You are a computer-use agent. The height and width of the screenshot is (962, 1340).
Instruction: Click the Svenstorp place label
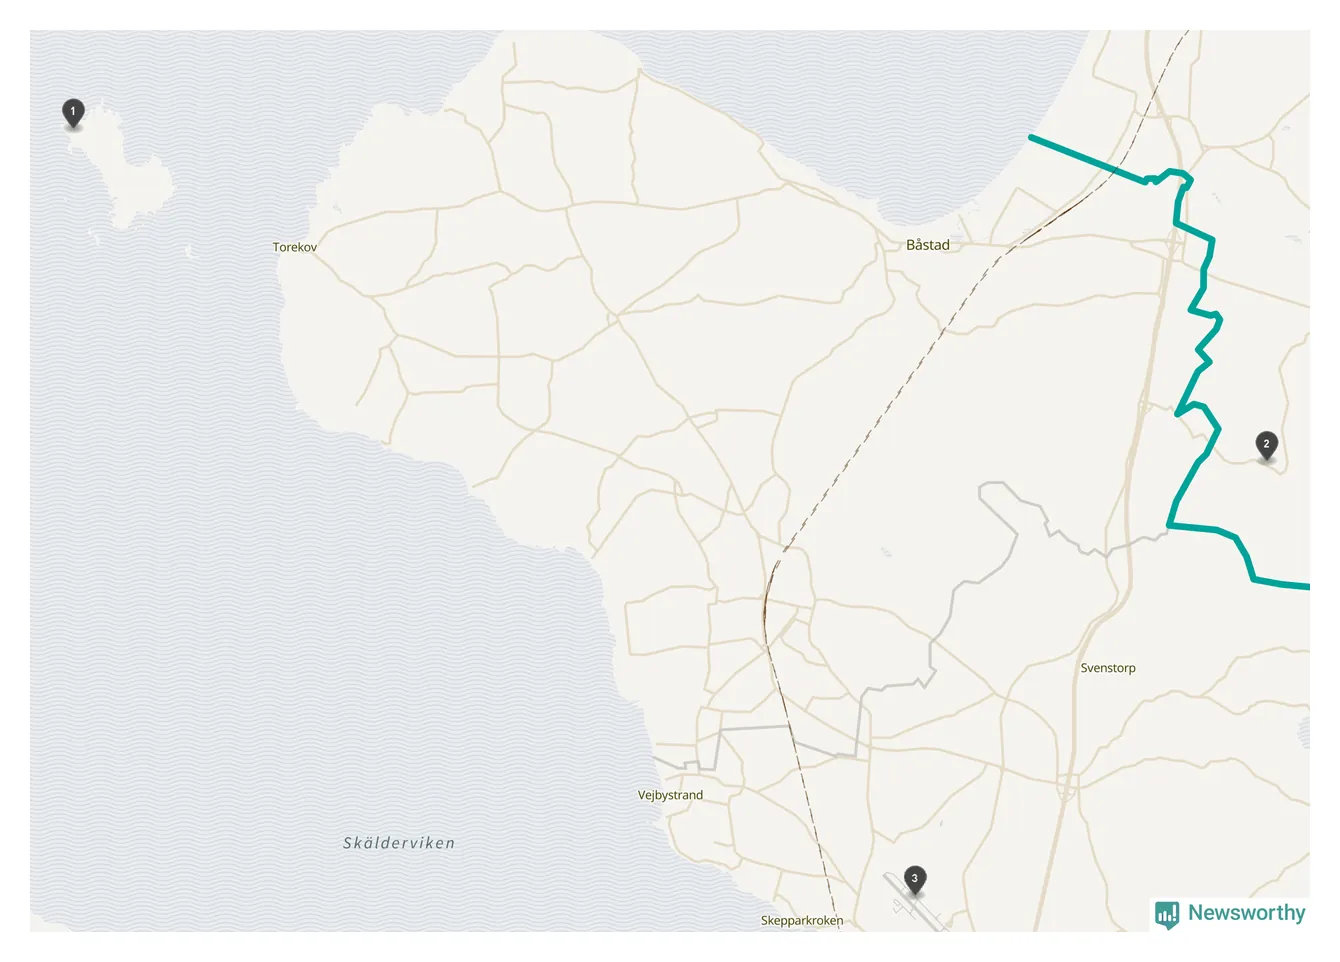pyautogui.click(x=1108, y=668)
